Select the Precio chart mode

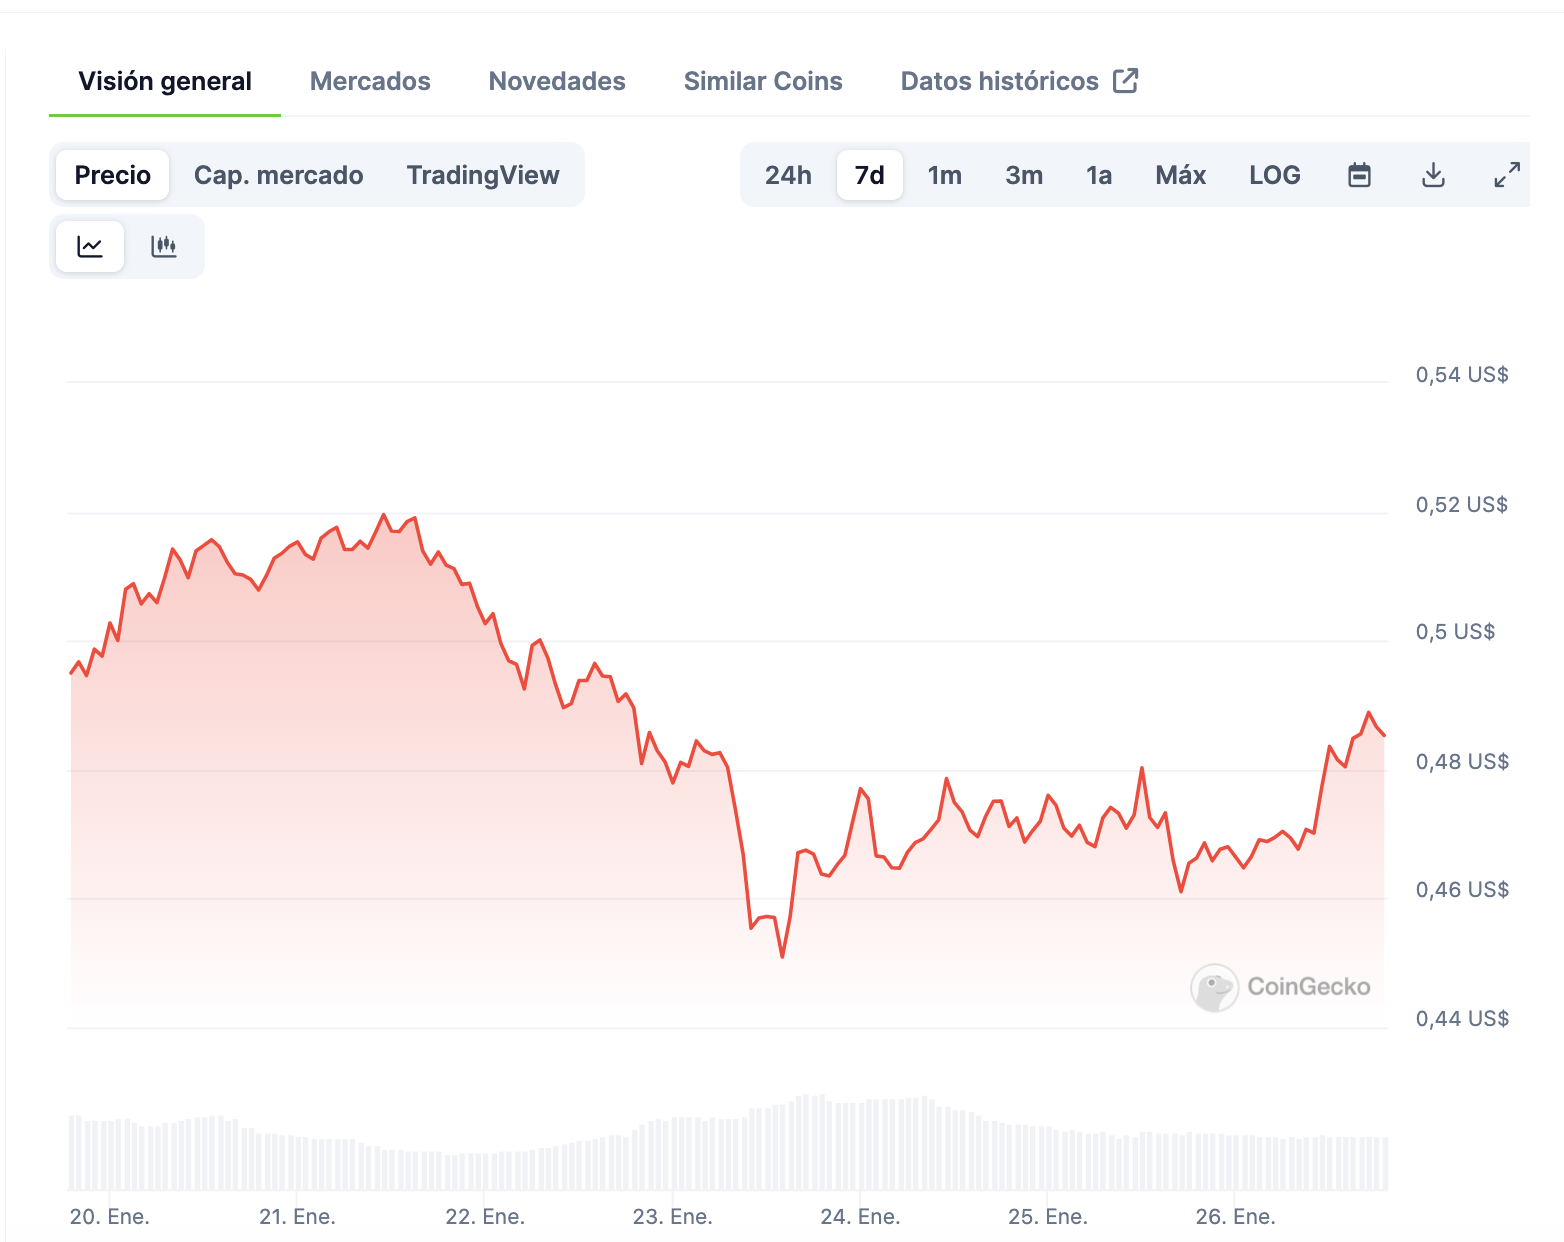coord(113,175)
